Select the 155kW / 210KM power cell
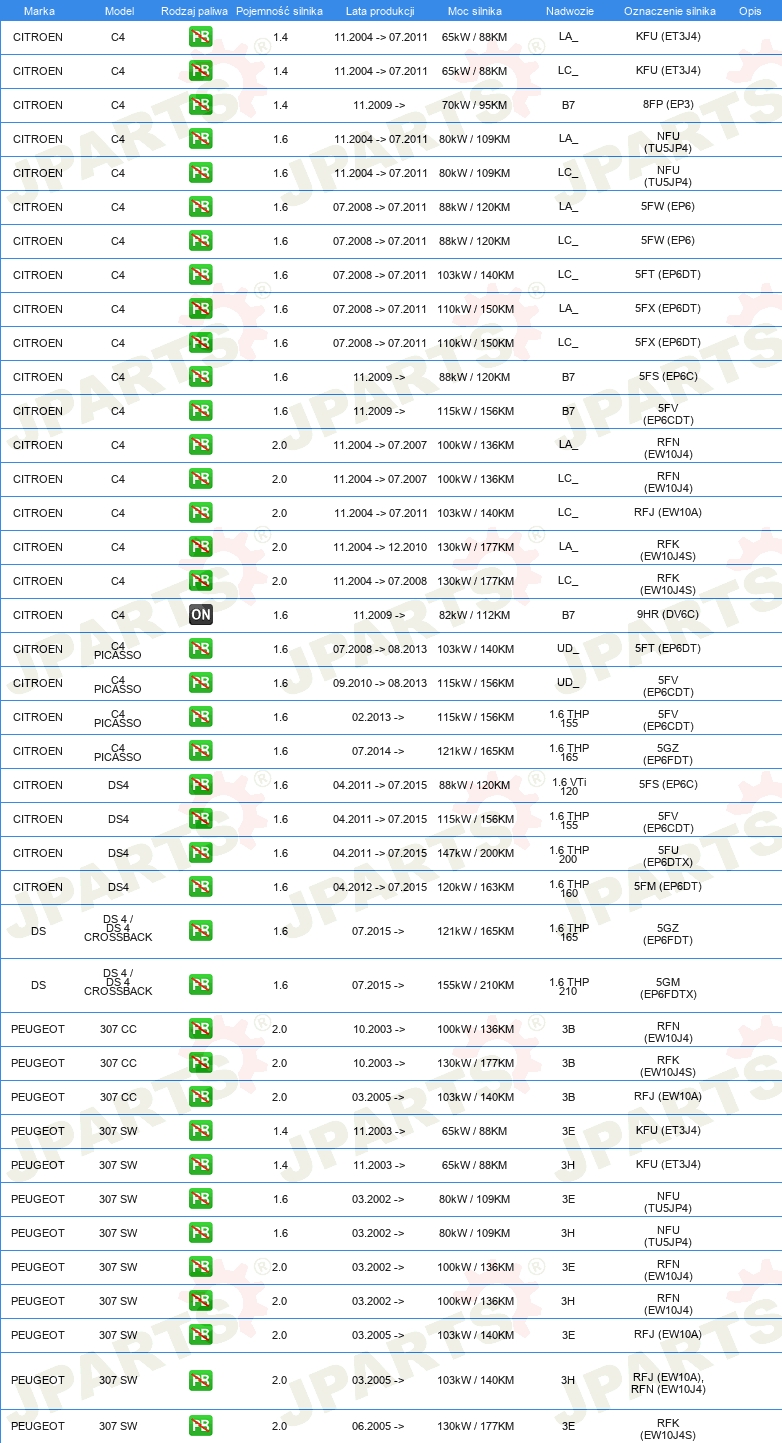 click(475, 986)
